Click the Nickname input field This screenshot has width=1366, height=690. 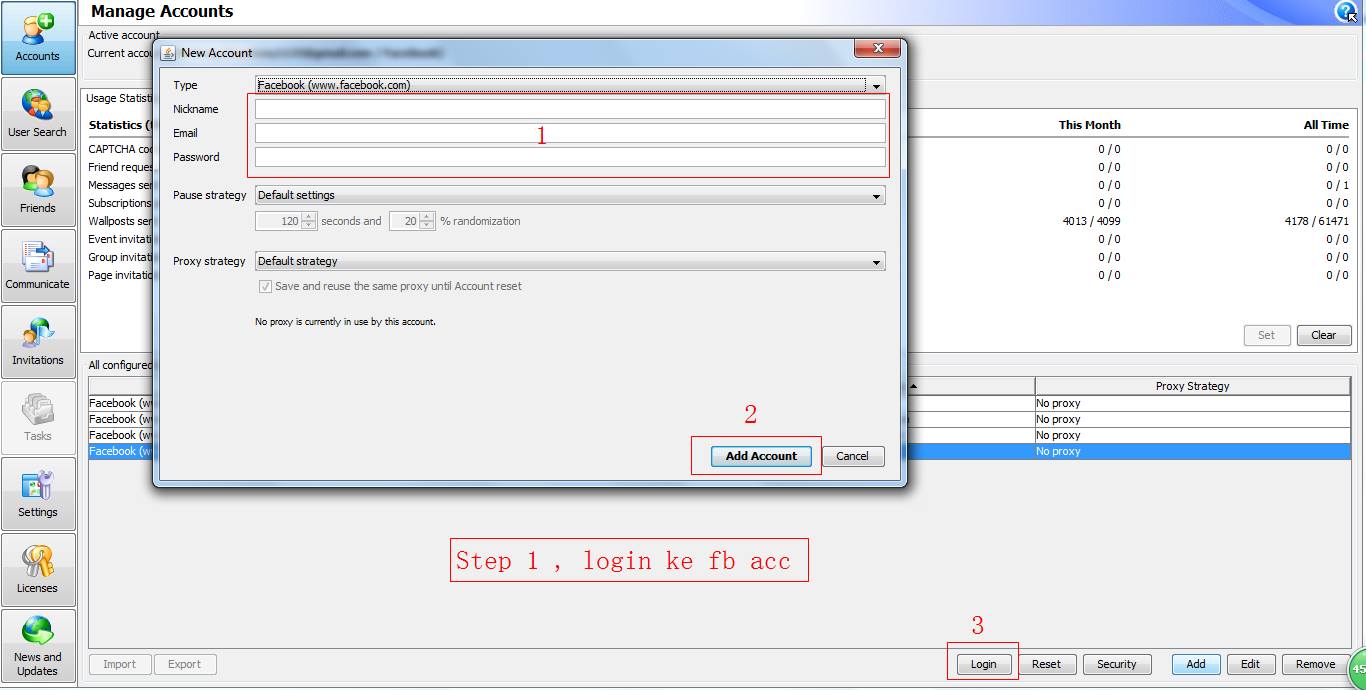[570, 109]
